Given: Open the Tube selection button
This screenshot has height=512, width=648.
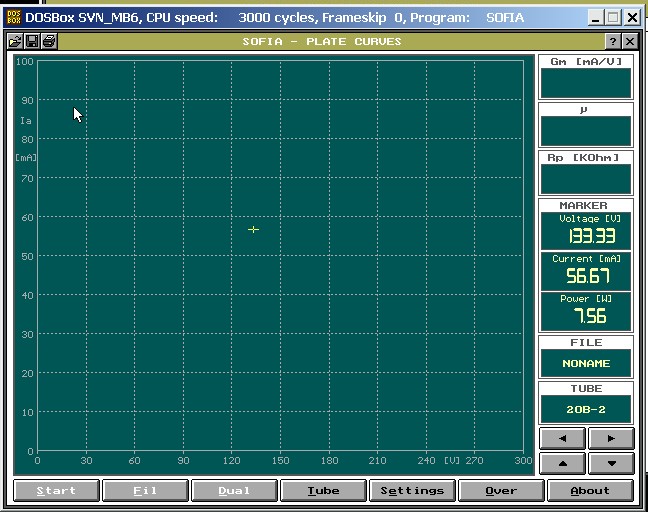Looking at the screenshot, I should 323,490.
